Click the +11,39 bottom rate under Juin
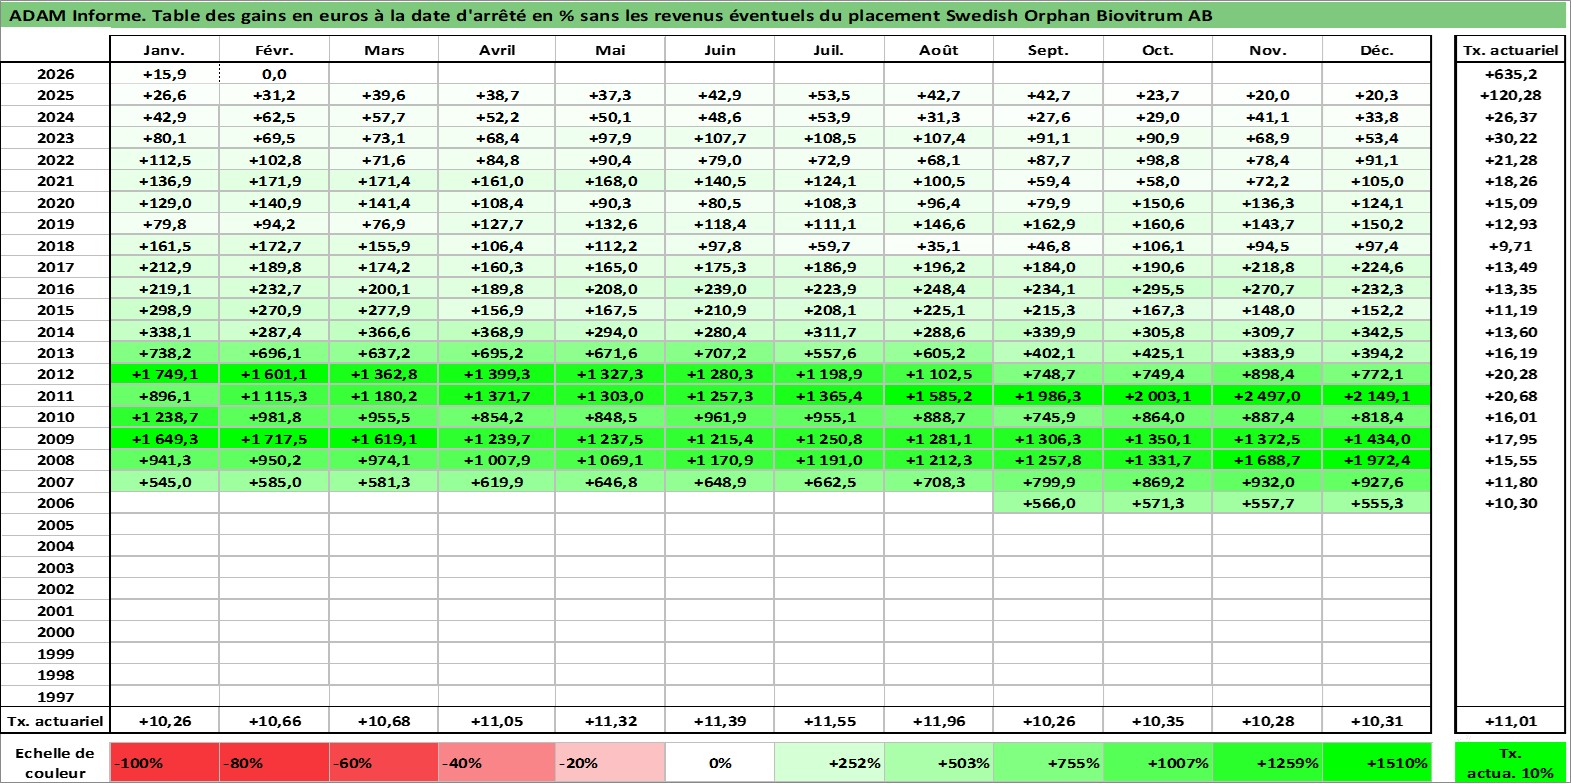1571x783 pixels. coord(720,721)
